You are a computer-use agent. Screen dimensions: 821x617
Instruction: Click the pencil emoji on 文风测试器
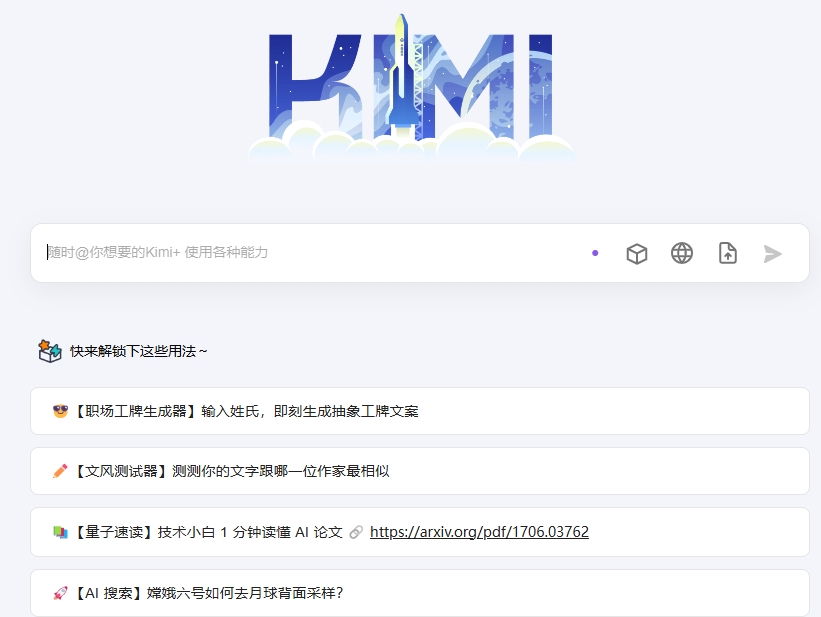coord(60,471)
